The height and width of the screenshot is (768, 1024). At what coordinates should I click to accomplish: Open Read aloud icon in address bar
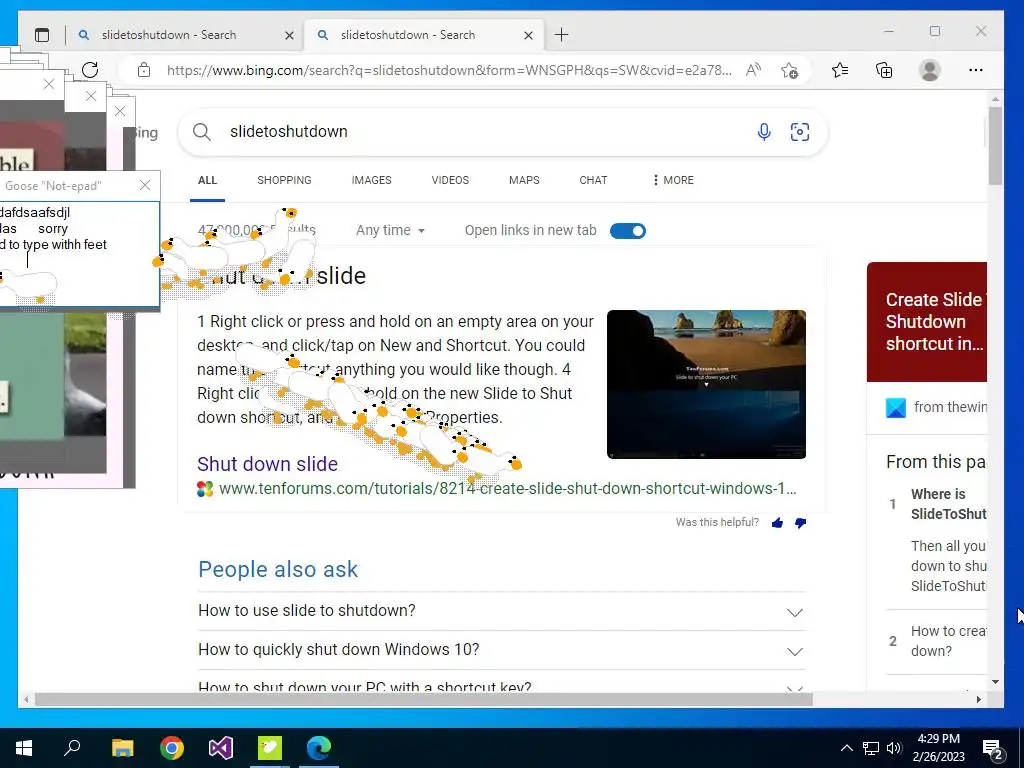753,70
